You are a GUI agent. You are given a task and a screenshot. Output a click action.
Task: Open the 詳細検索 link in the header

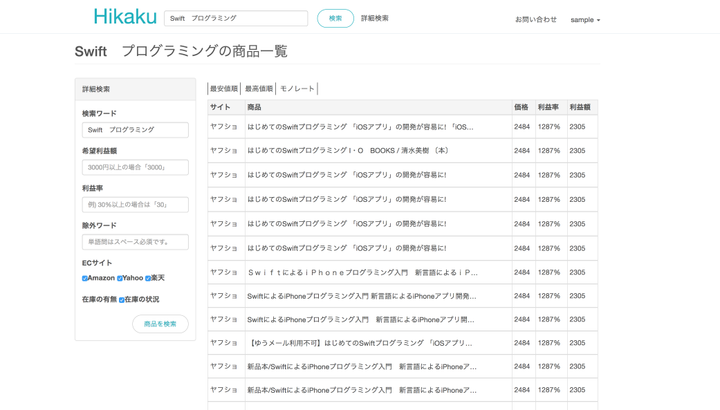coord(375,18)
